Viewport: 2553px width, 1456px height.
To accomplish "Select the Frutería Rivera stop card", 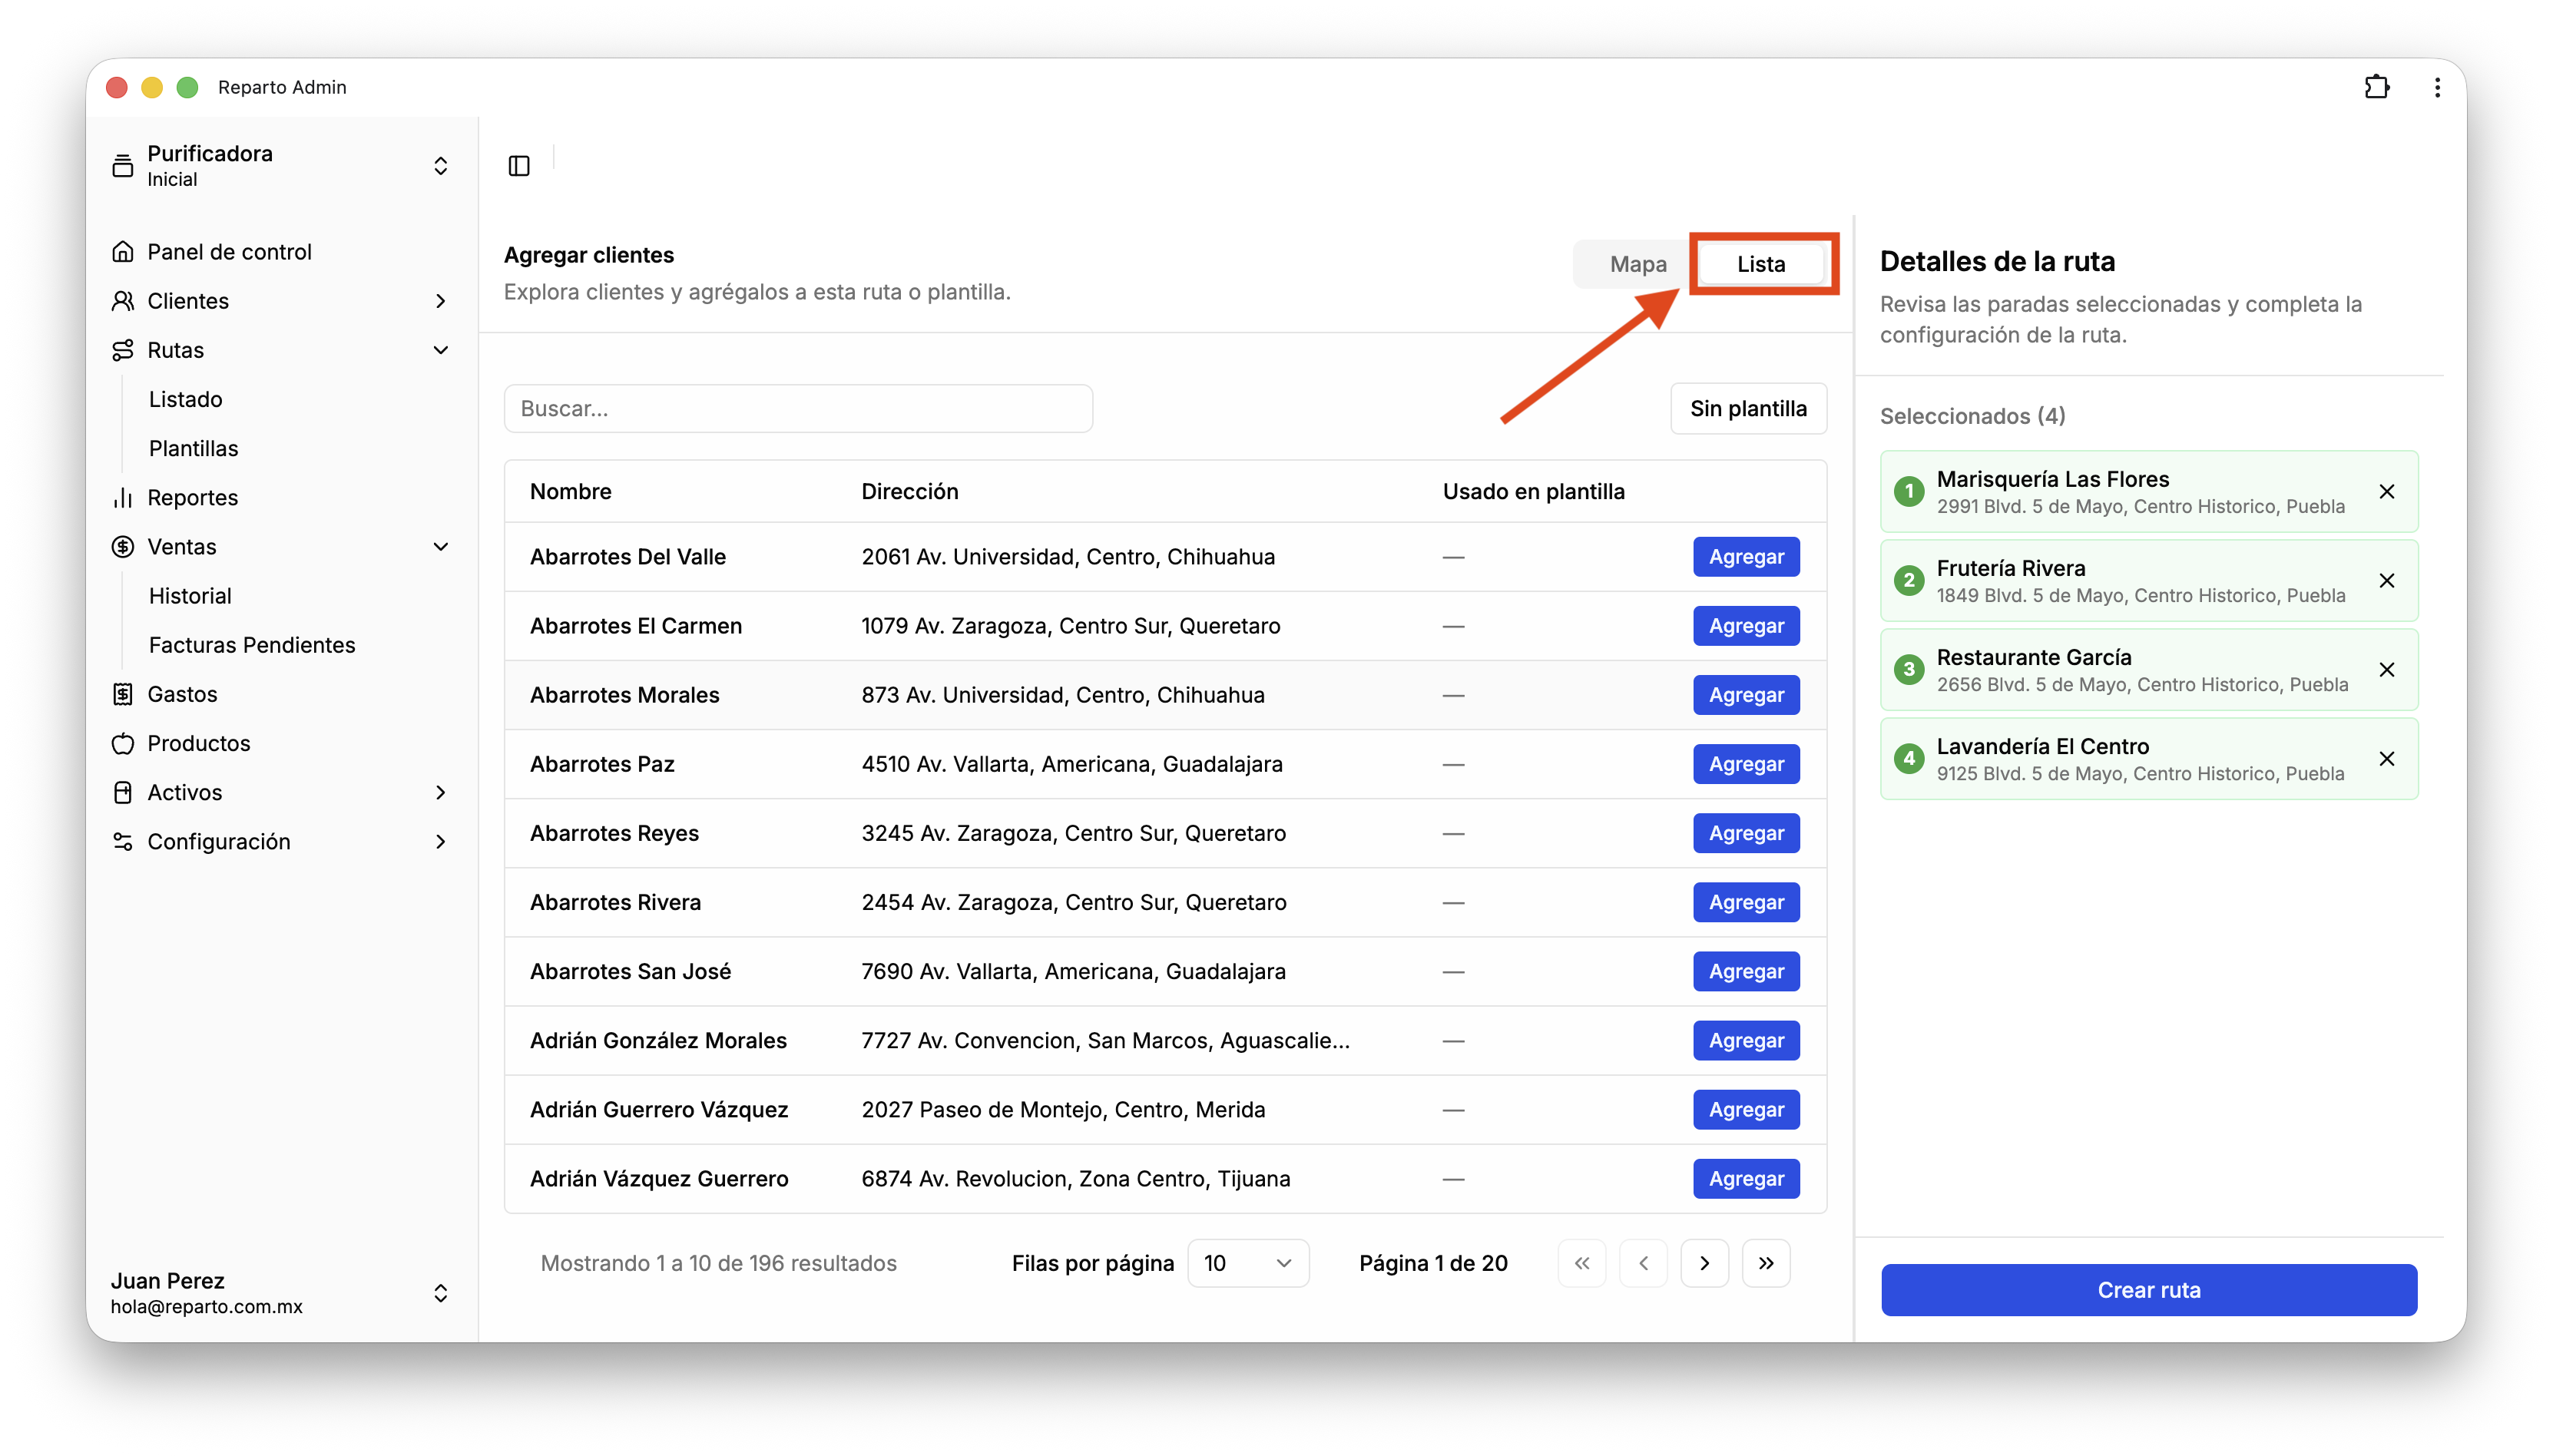I will coord(2148,581).
